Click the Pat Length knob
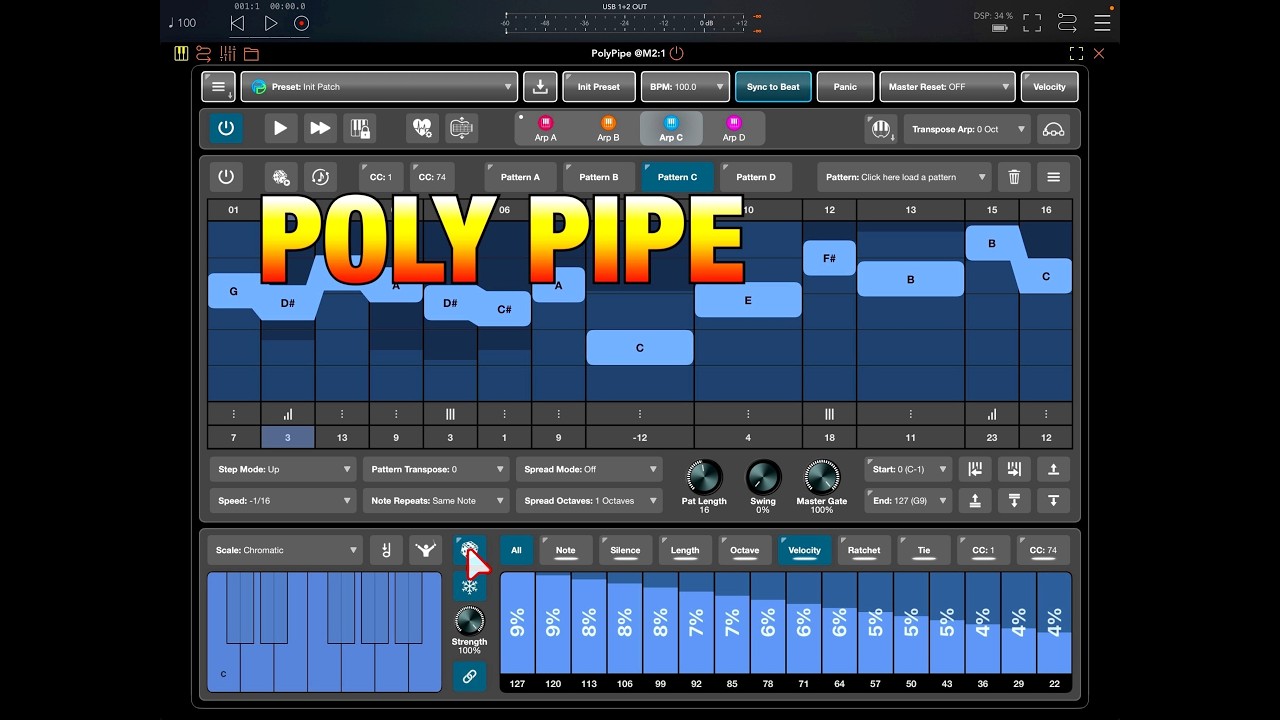 (x=703, y=477)
